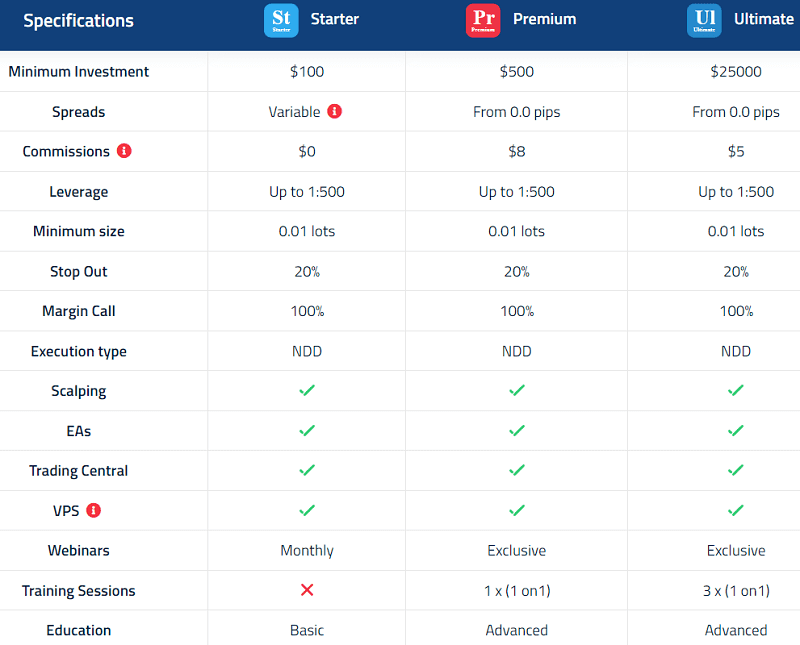The image size is (800, 645).
Task: Click the $5 commission value
Action: coord(736,152)
